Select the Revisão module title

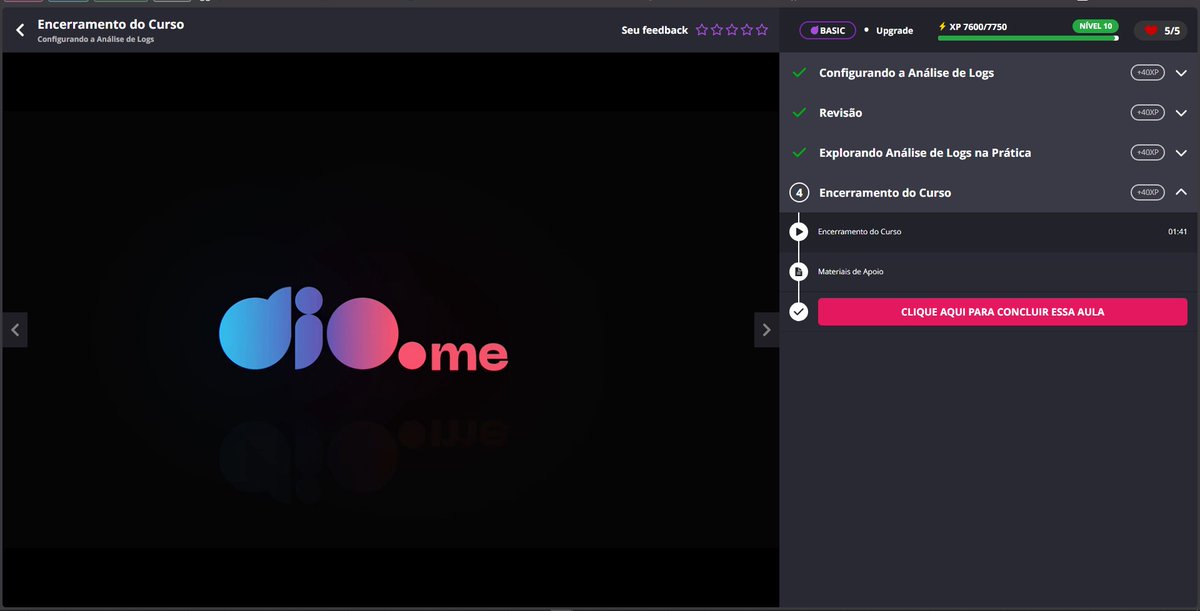click(840, 113)
